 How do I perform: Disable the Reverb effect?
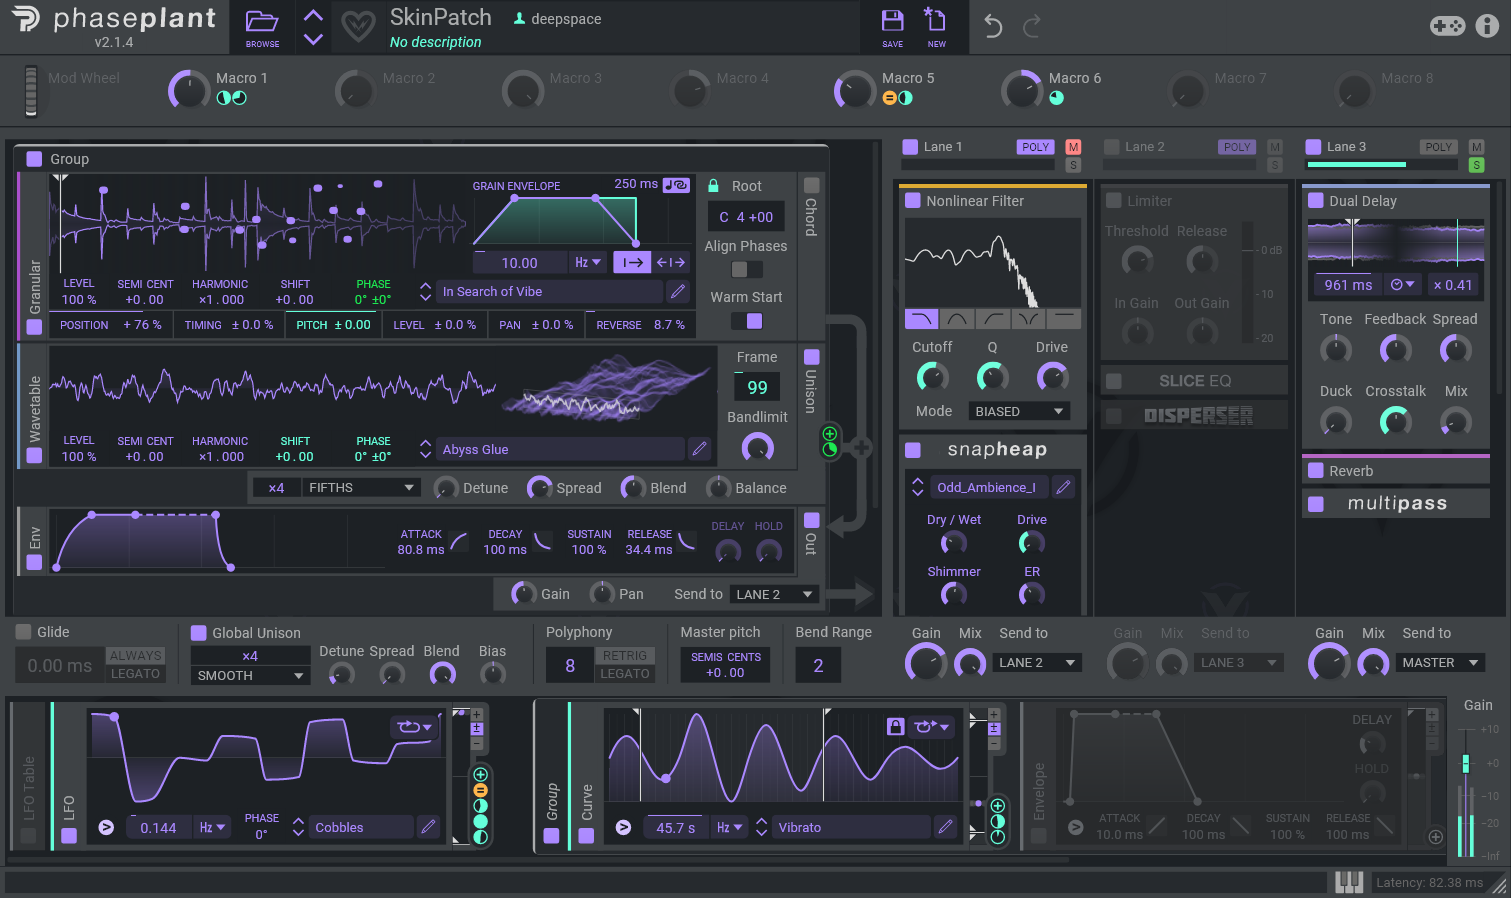tap(1315, 471)
